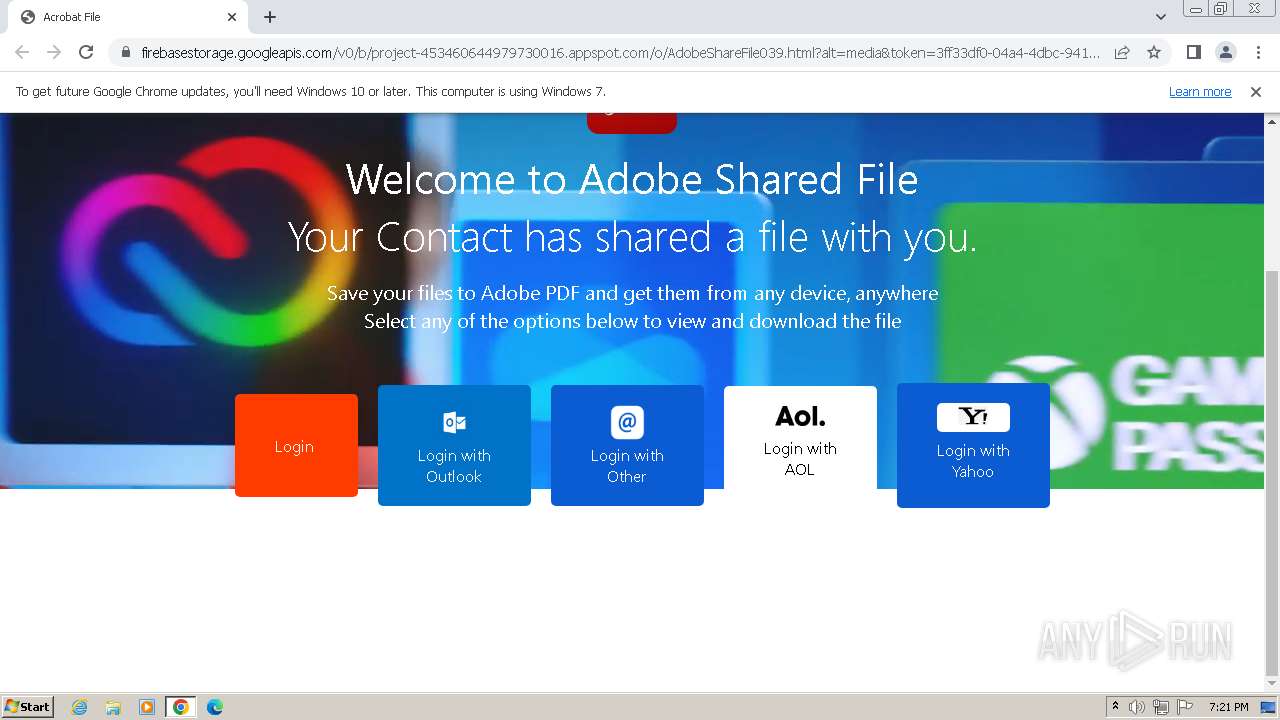Viewport: 1280px width, 720px height.
Task: Toggle the browser side panel
Action: click(1193, 52)
